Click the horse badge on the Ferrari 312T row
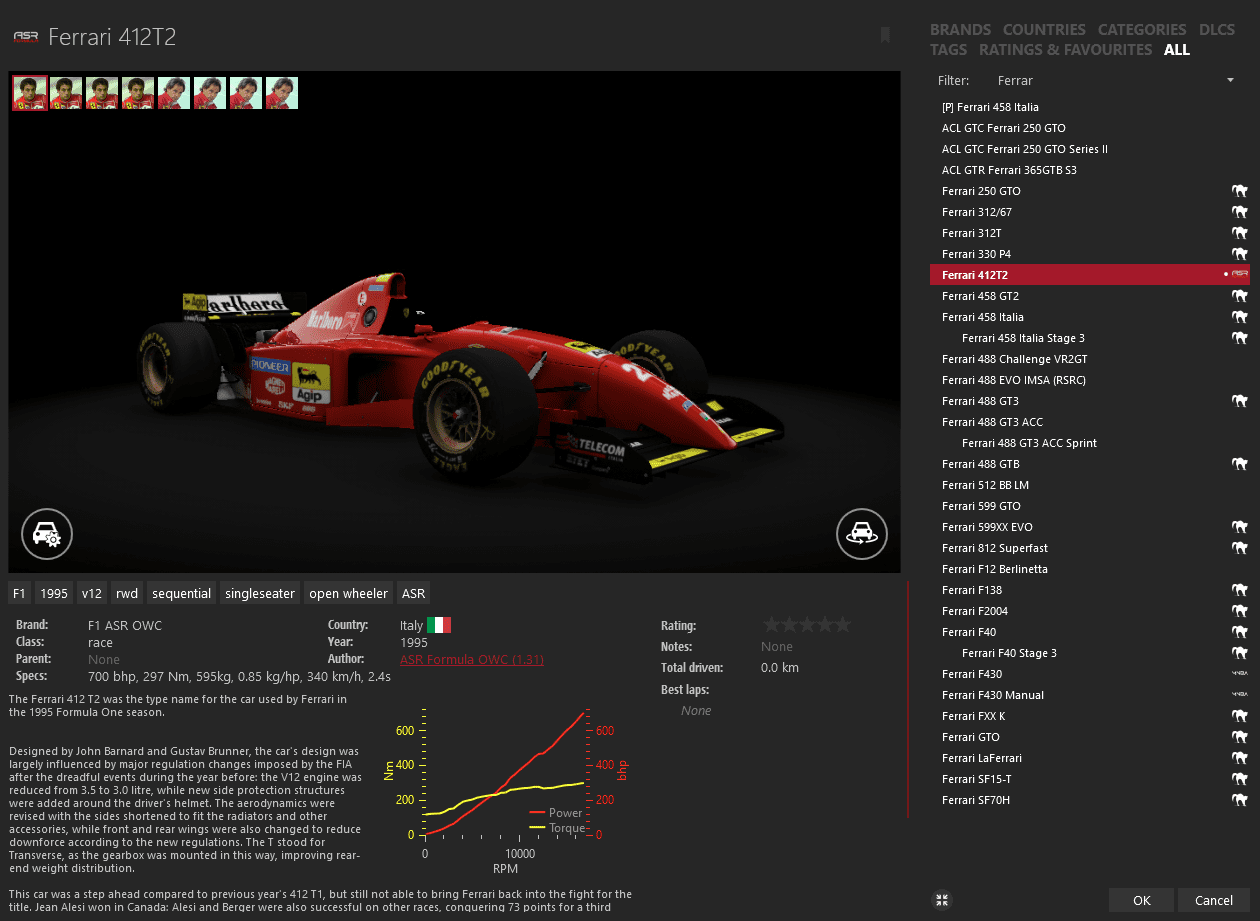The height and width of the screenshot is (921, 1260). [1240, 233]
